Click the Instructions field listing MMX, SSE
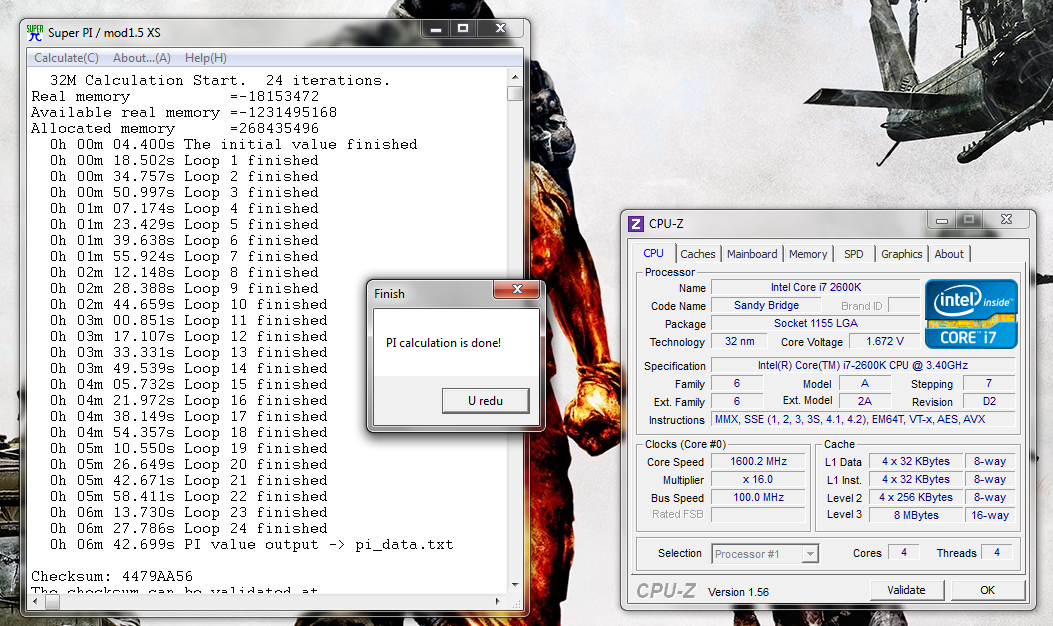1053x626 pixels. [863, 419]
